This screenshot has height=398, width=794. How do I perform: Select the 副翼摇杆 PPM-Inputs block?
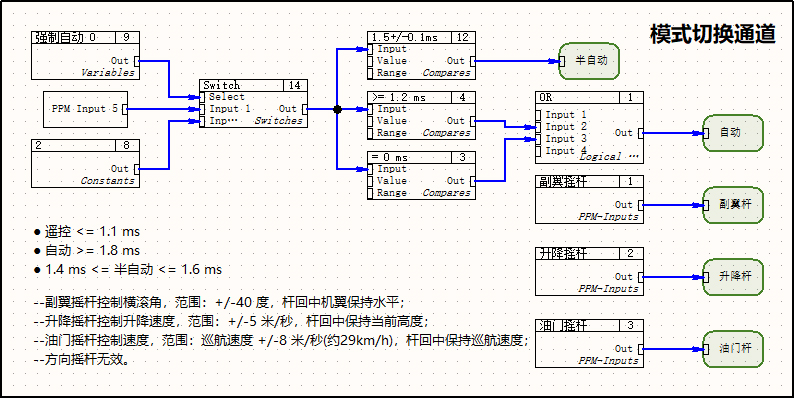589,200
